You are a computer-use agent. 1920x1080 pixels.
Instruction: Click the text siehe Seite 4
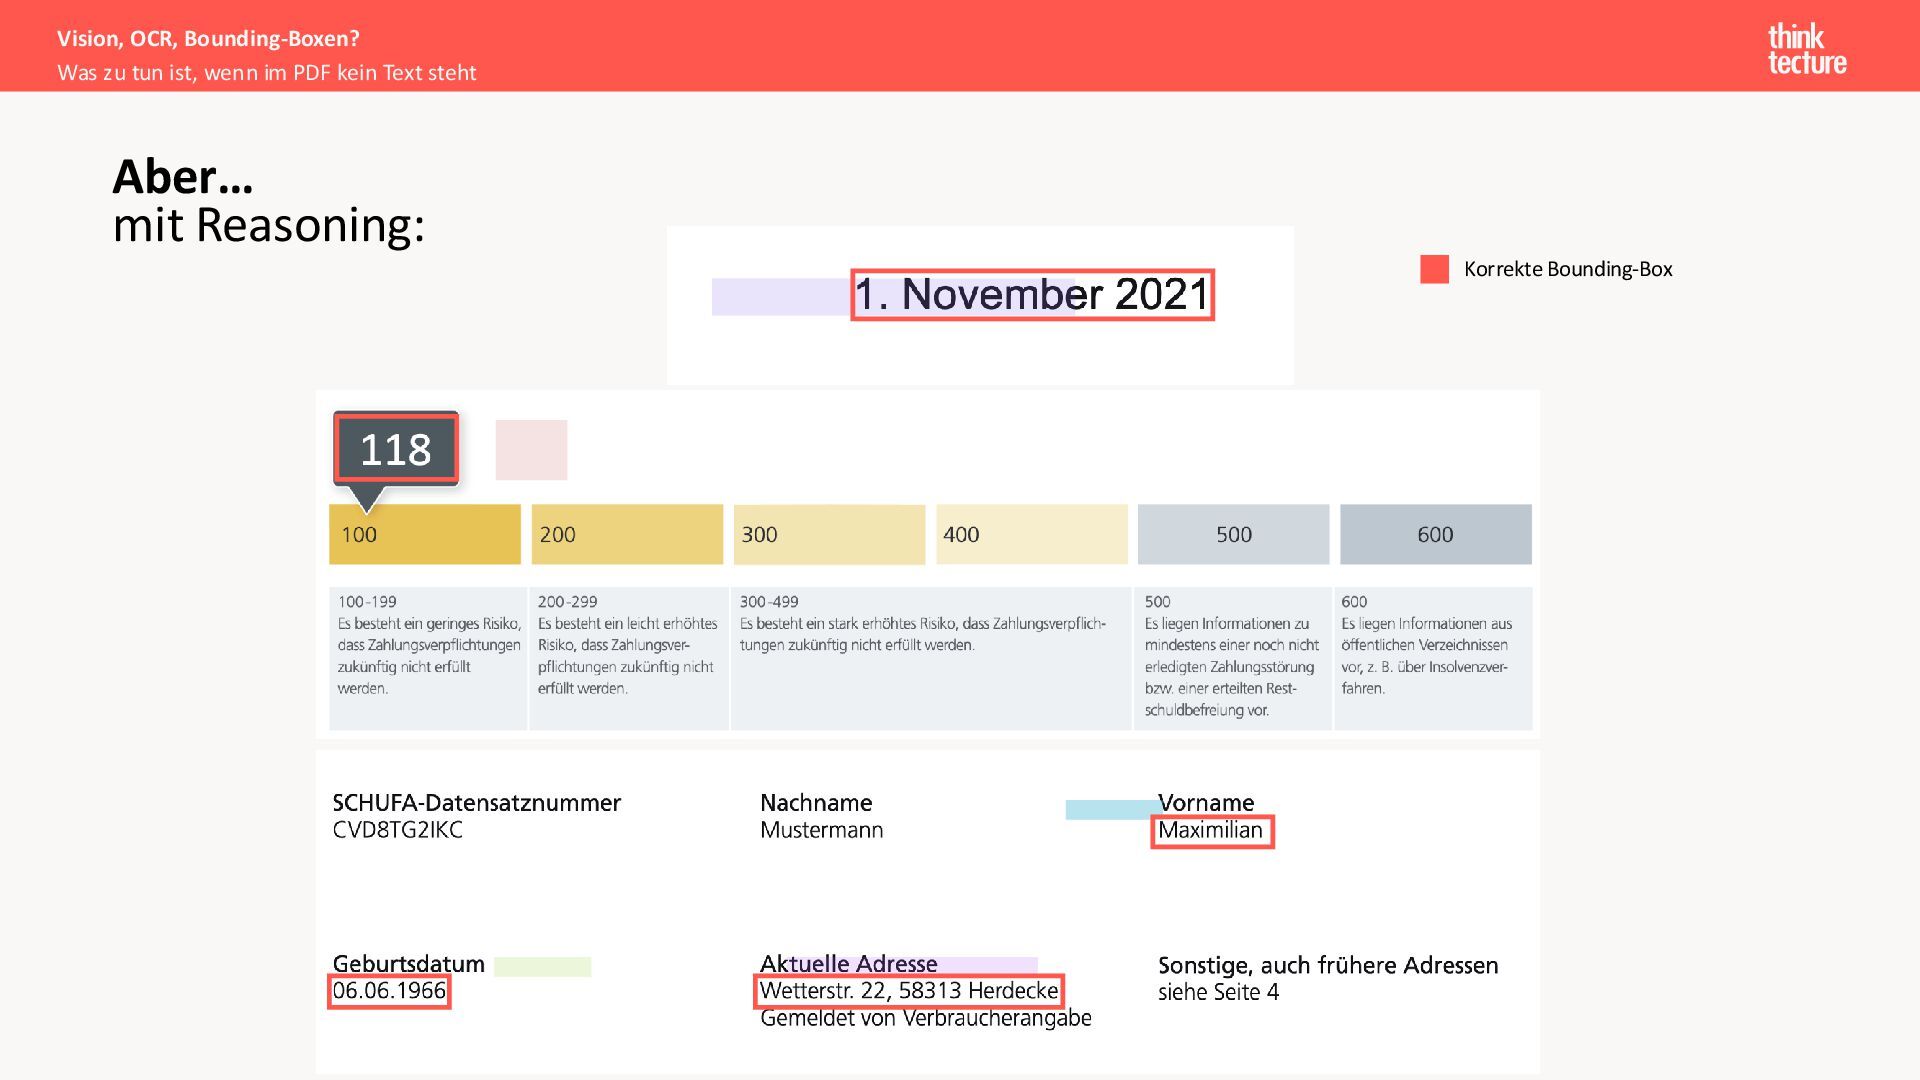click(1218, 992)
